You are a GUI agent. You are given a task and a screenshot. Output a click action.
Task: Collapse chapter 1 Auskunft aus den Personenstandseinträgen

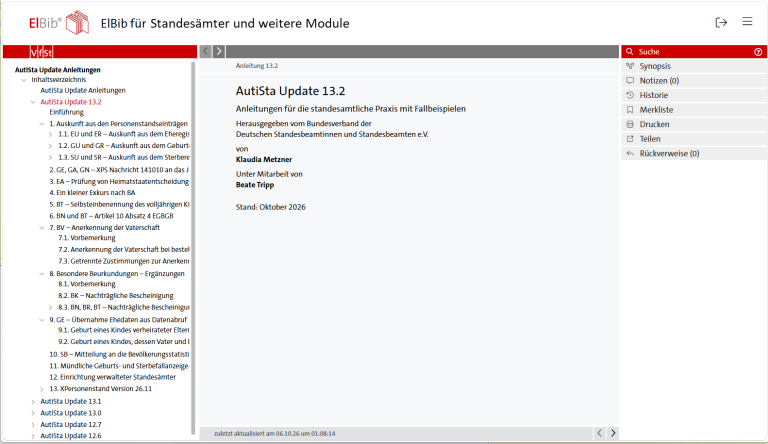[x=42, y=124]
